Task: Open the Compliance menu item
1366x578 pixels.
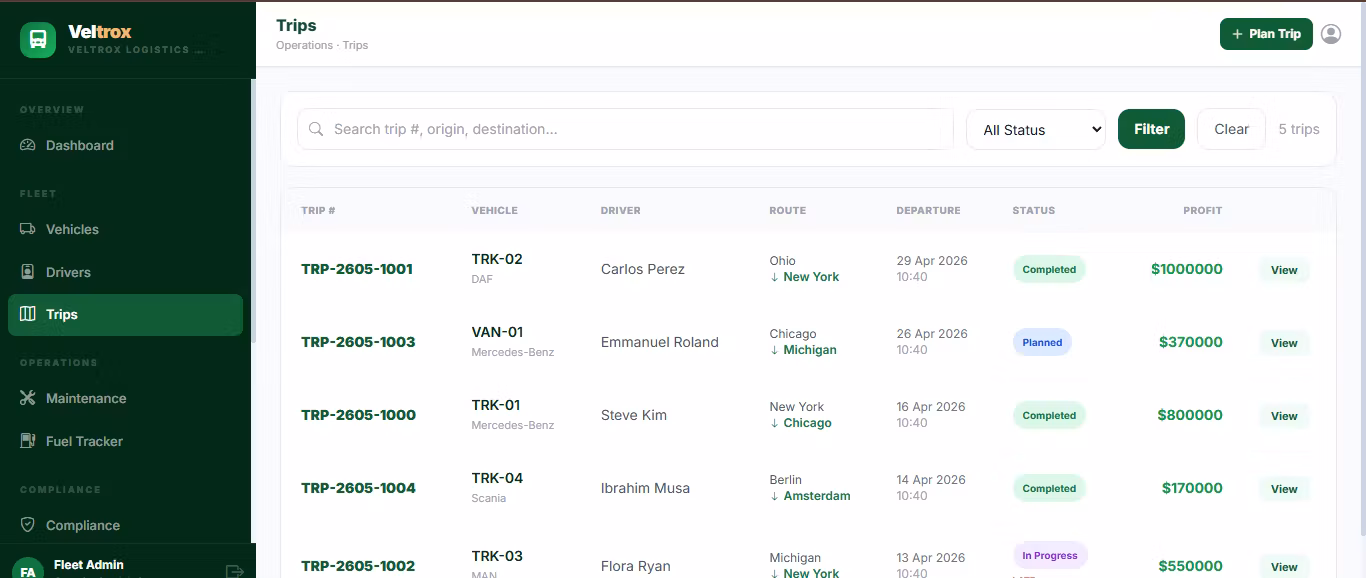Action: pos(126,525)
